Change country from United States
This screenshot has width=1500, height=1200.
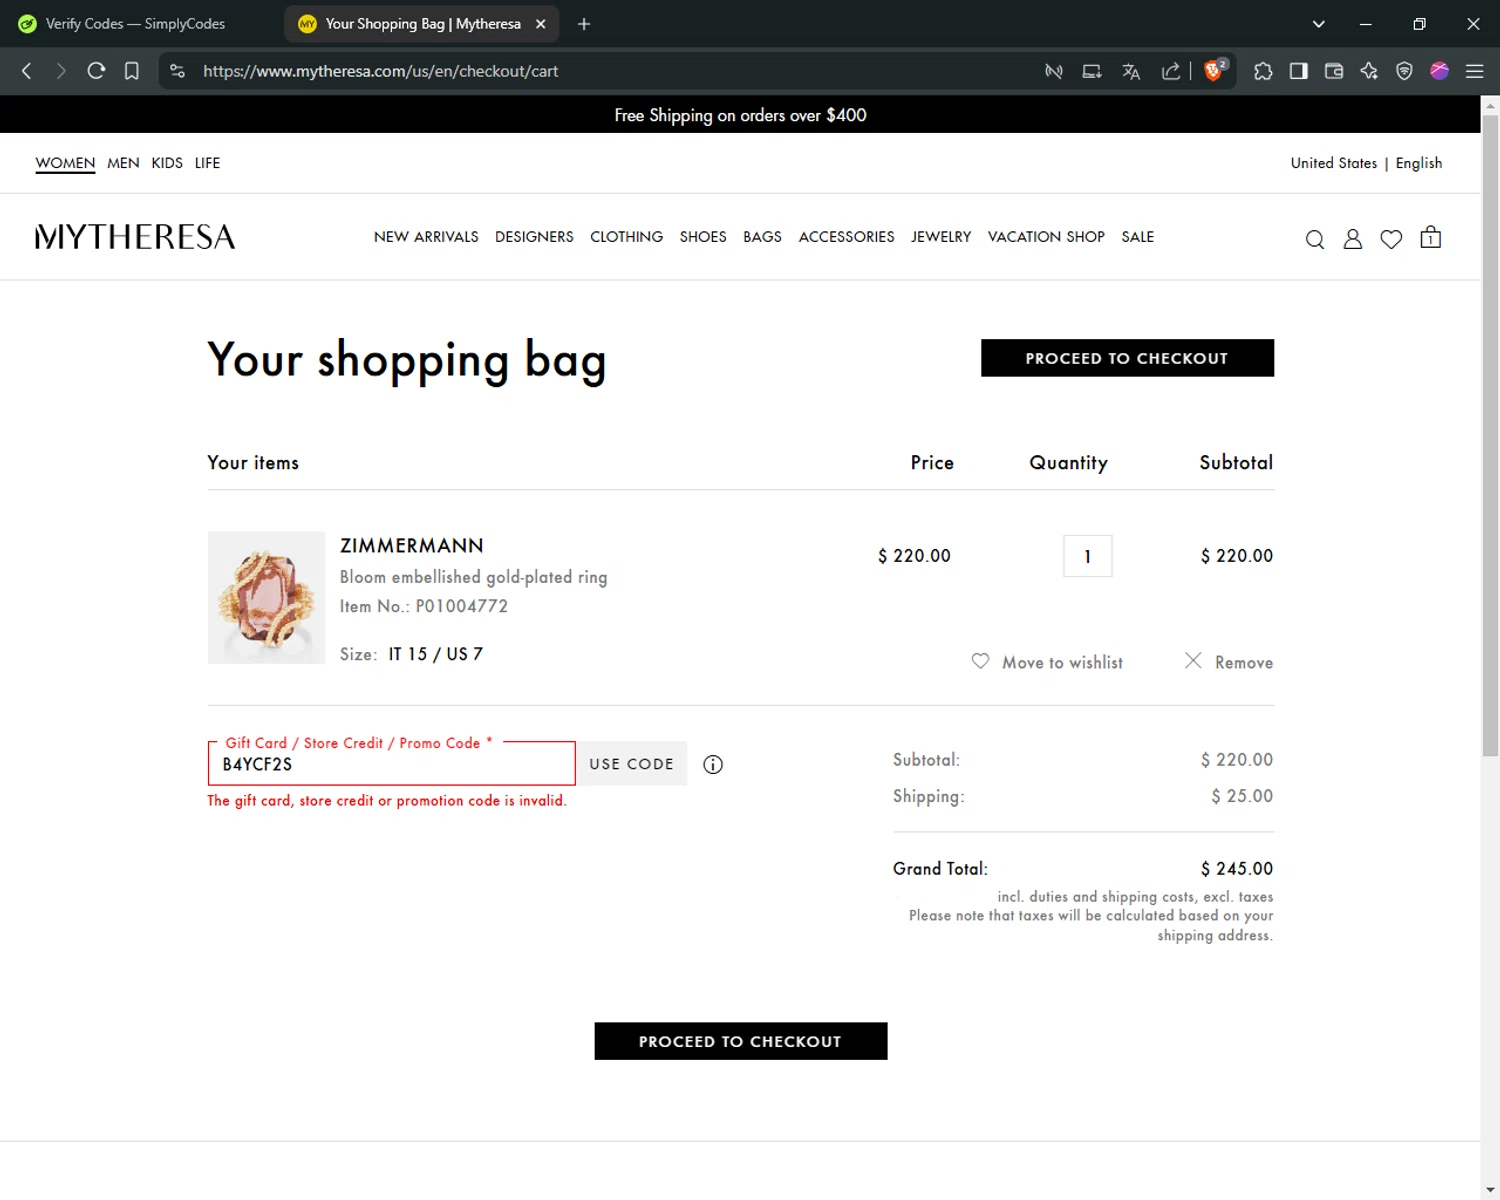tap(1333, 163)
